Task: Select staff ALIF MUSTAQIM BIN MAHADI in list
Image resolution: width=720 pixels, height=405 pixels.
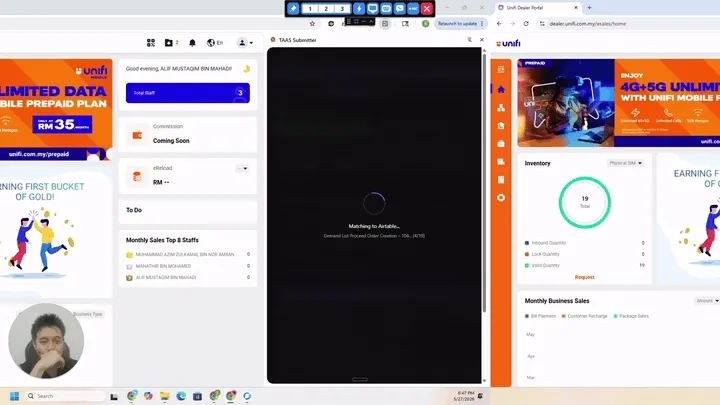Action: point(166,277)
